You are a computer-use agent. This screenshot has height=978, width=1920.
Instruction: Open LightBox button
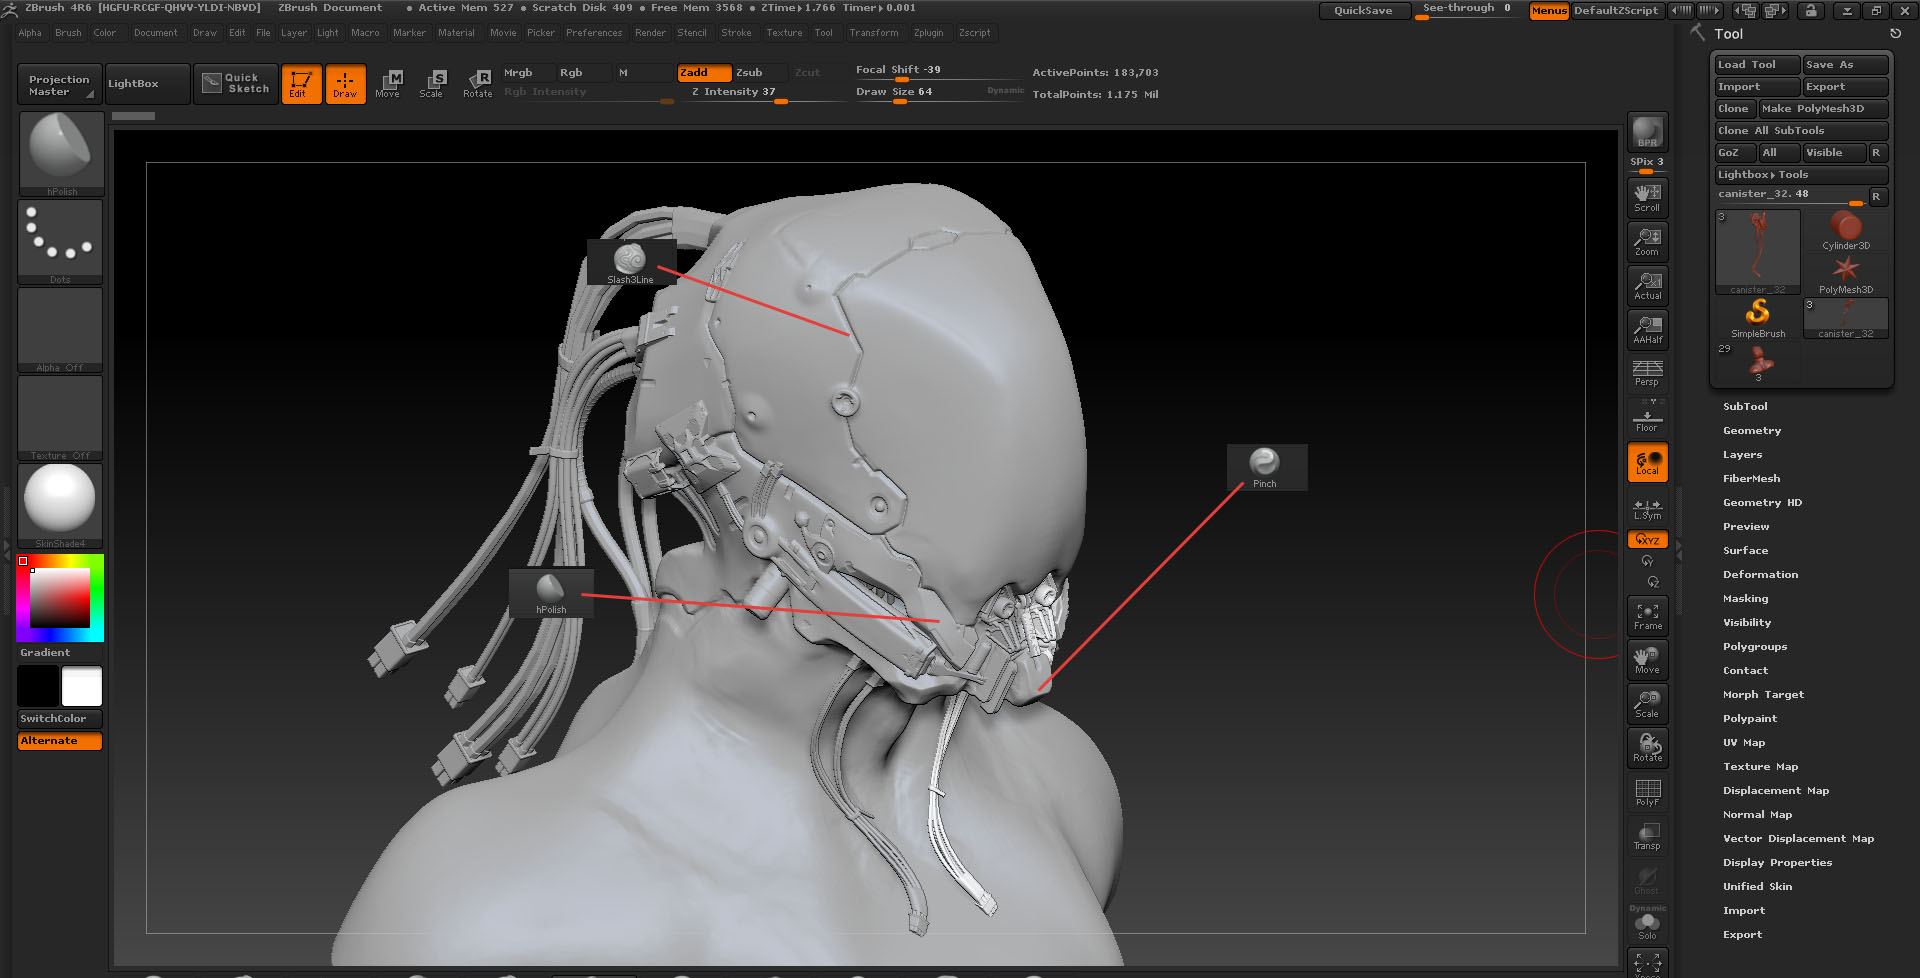(147, 84)
